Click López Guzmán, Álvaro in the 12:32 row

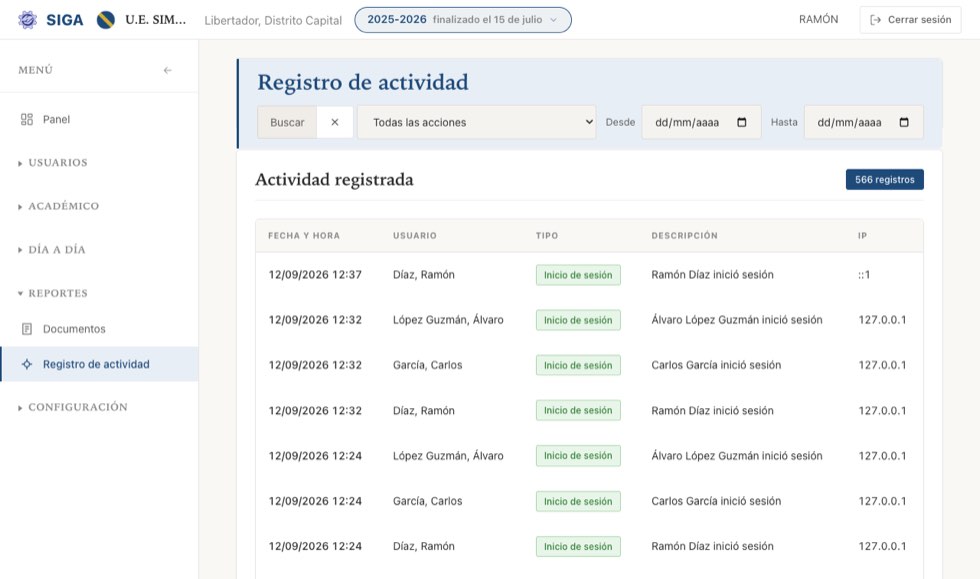[448, 320]
